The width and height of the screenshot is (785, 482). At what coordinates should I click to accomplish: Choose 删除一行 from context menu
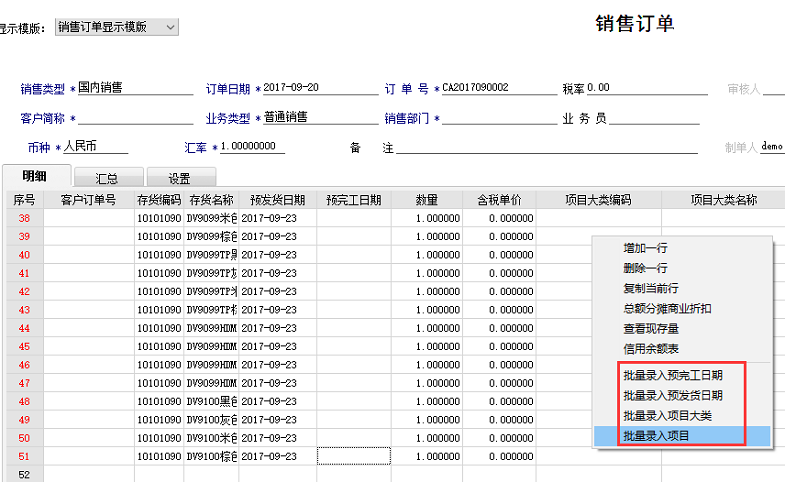pos(645,267)
